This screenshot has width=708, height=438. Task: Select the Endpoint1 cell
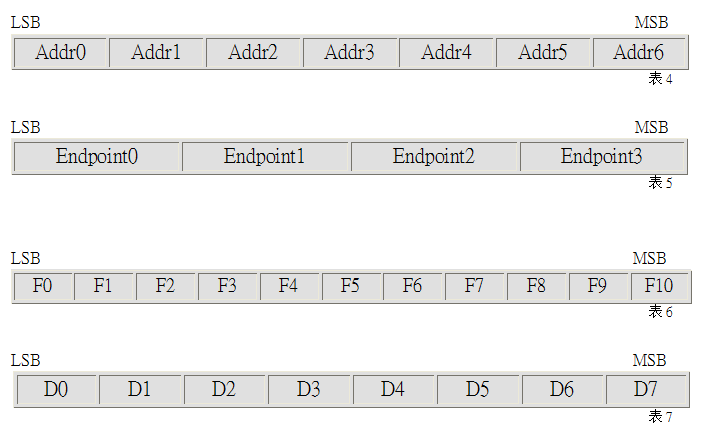pyautogui.click(x=266, y=157)
